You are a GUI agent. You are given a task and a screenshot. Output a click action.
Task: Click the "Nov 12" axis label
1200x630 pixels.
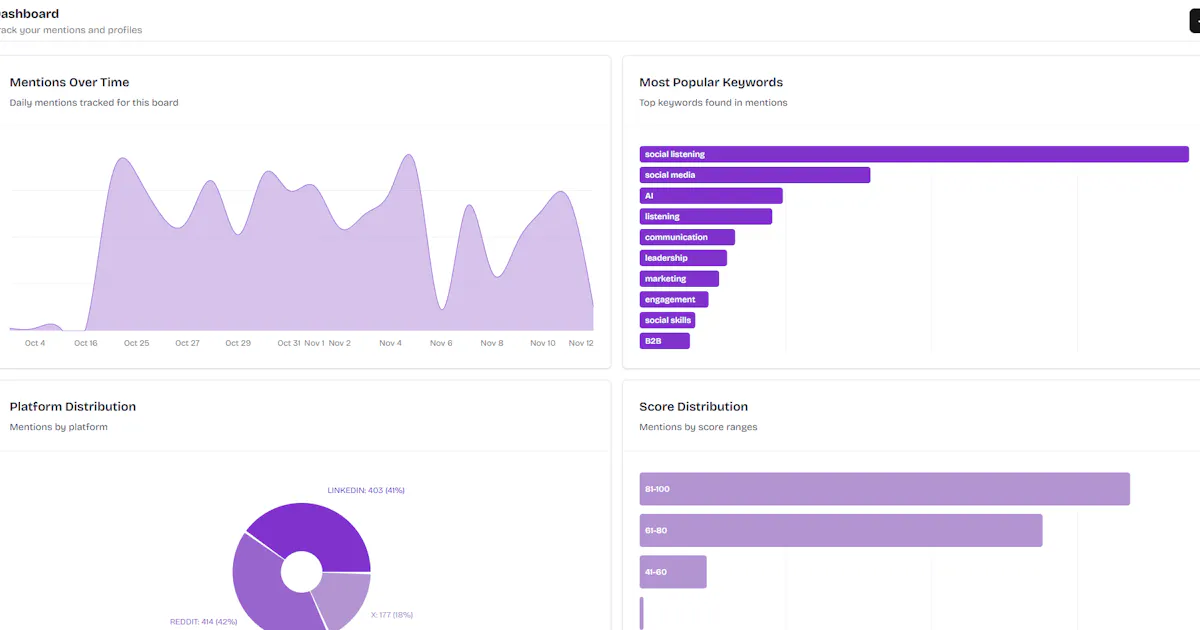581,343
